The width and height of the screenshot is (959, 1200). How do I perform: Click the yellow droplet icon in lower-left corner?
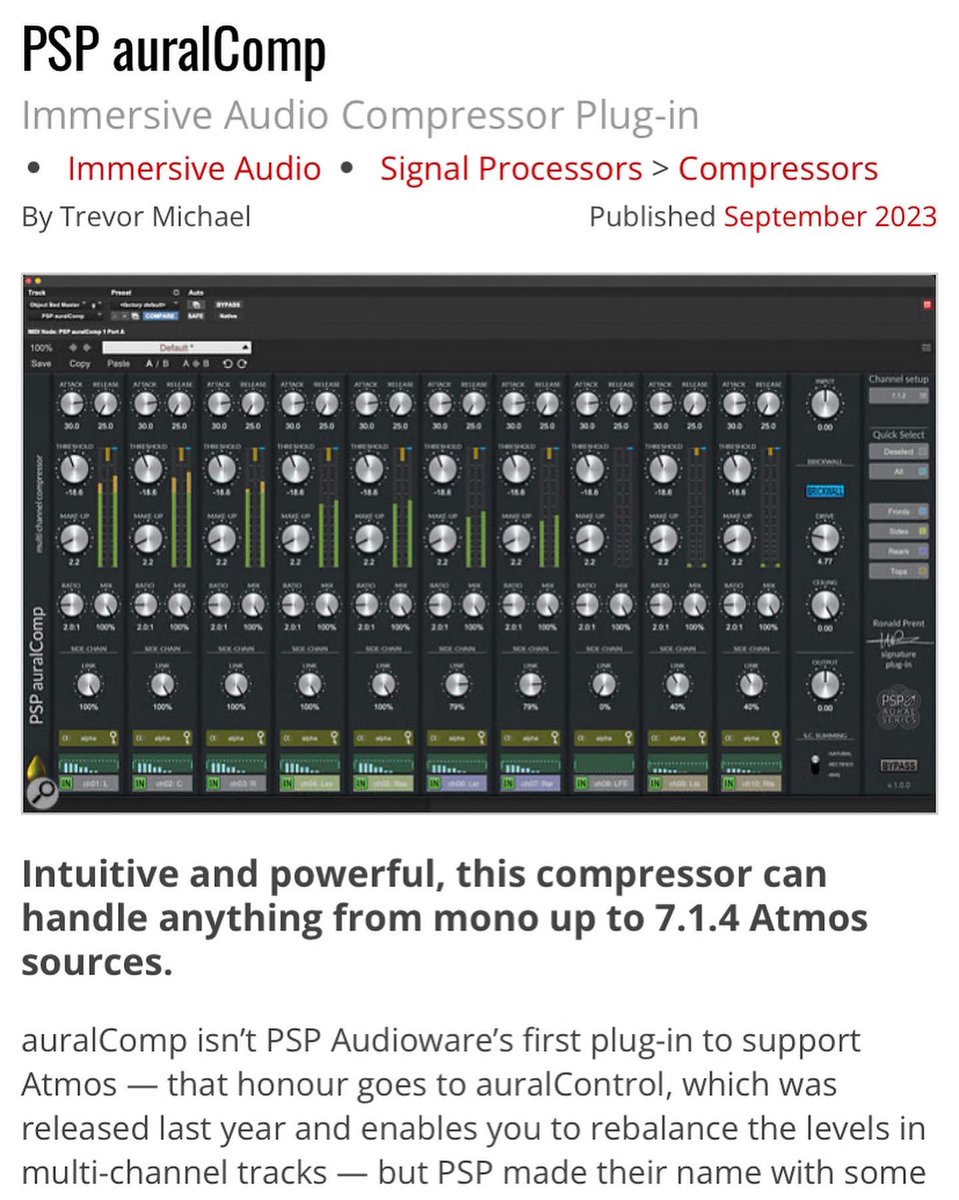point(35,765)
